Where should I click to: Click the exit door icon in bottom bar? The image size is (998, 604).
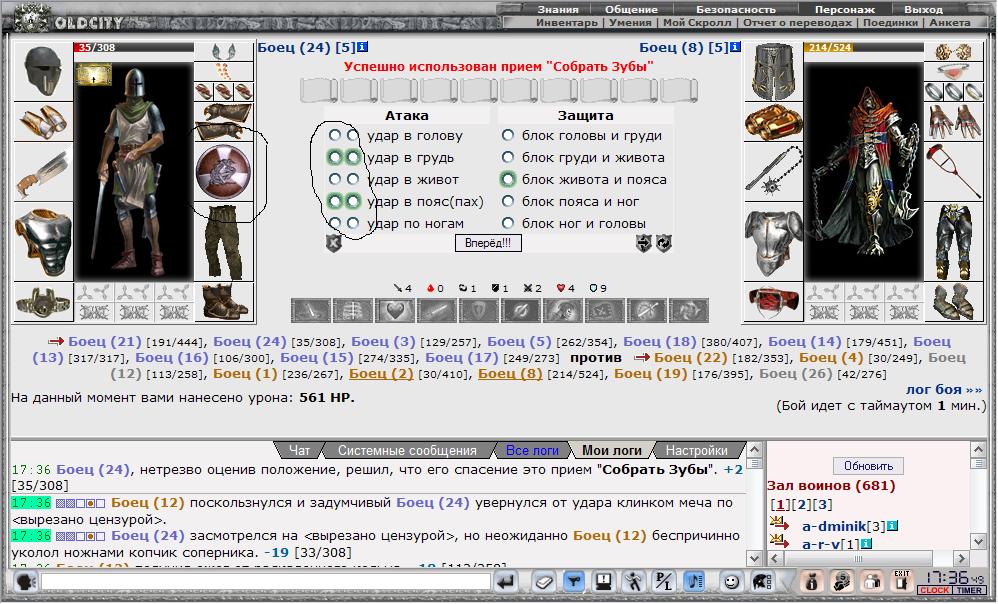click(x=903, y=581)
